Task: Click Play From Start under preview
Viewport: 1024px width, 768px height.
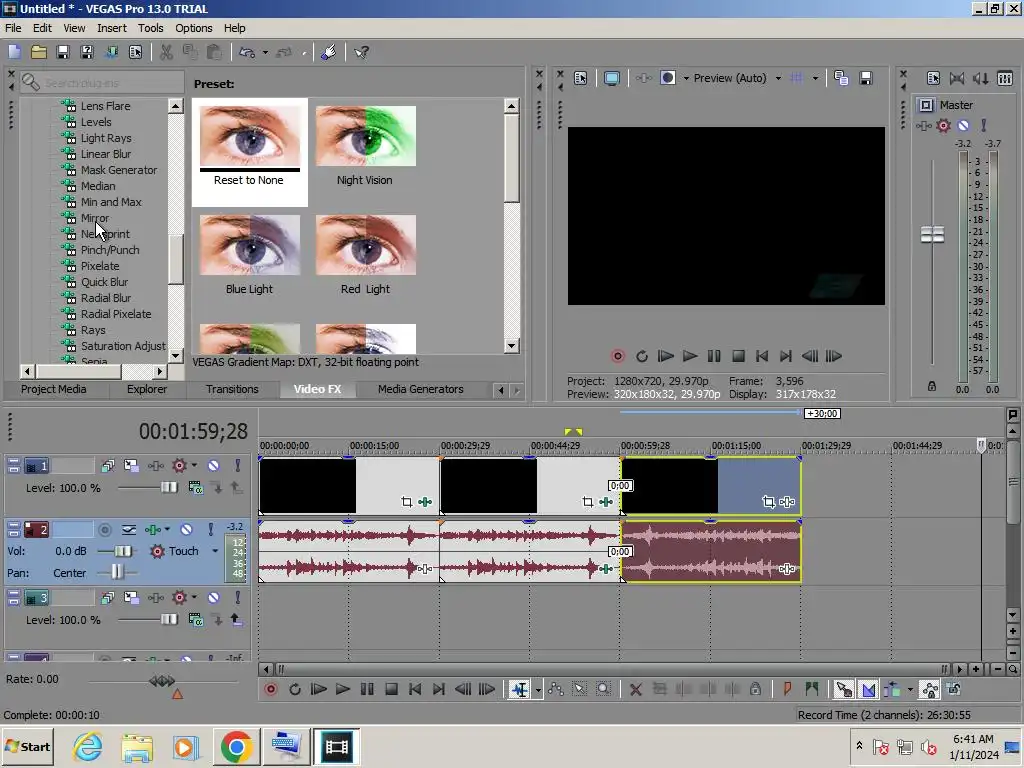Action: coord(665,356)
